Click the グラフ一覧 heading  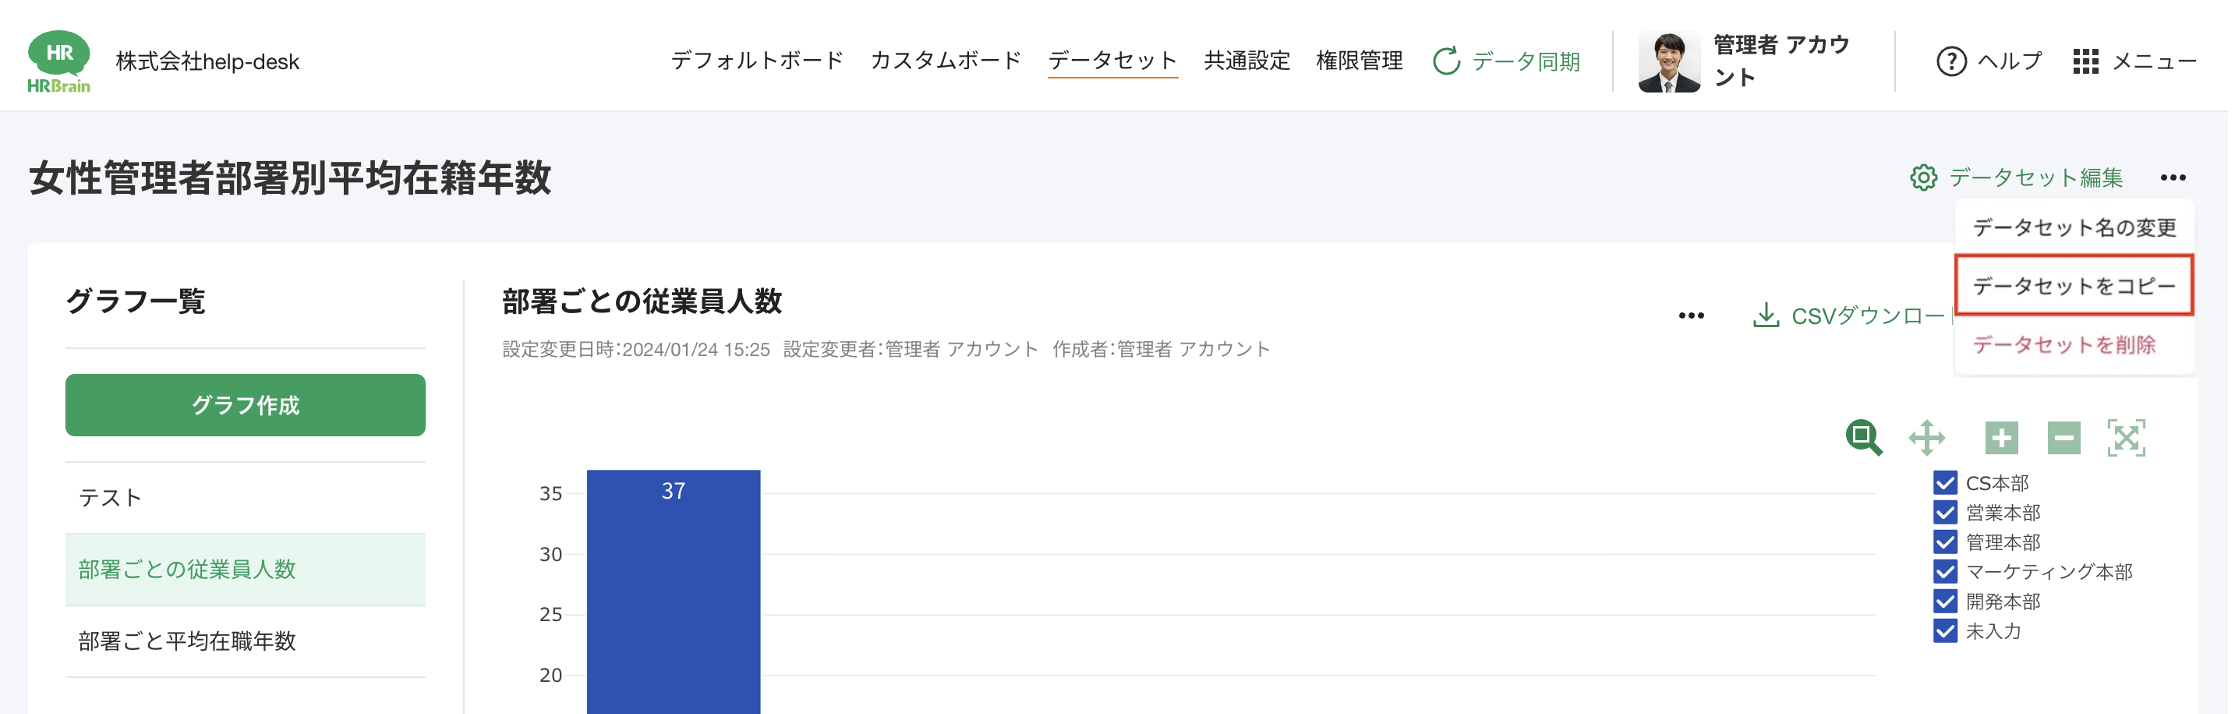coord(136,301)
